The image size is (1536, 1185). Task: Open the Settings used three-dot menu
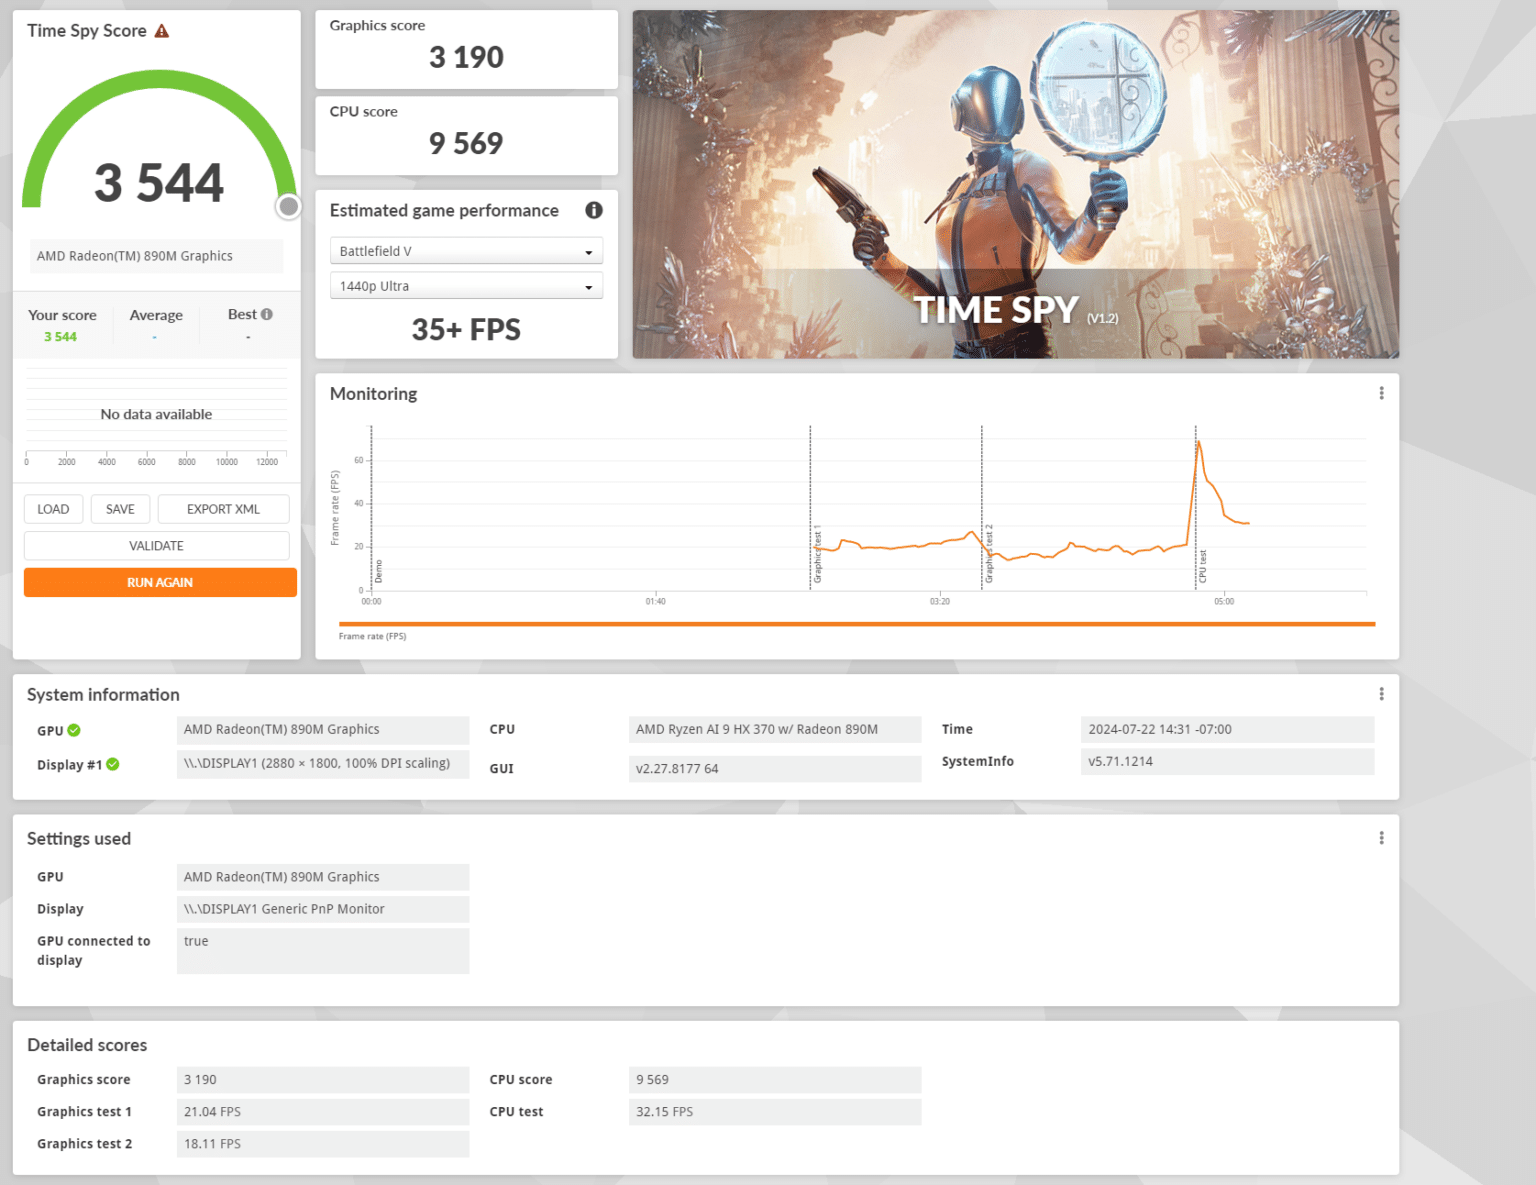(1381, 838)
